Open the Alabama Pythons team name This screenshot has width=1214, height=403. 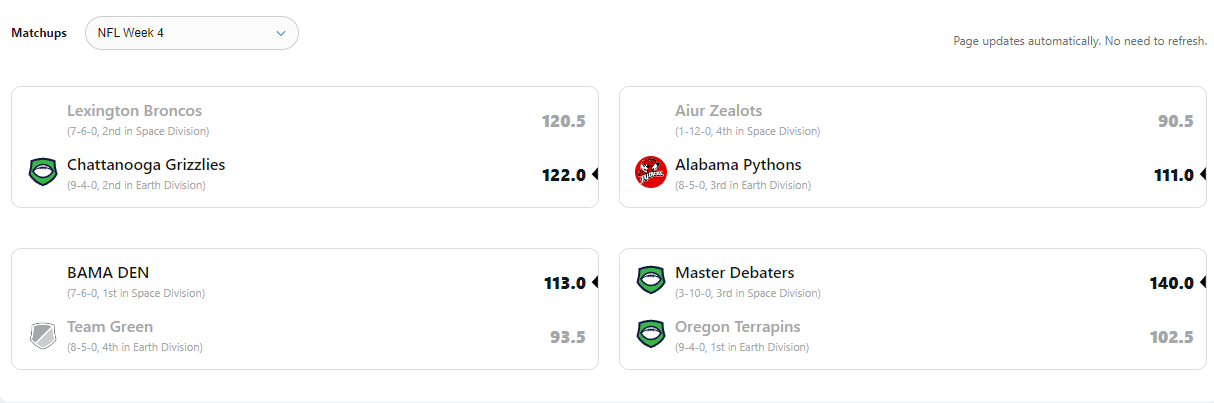pos(738,165)
